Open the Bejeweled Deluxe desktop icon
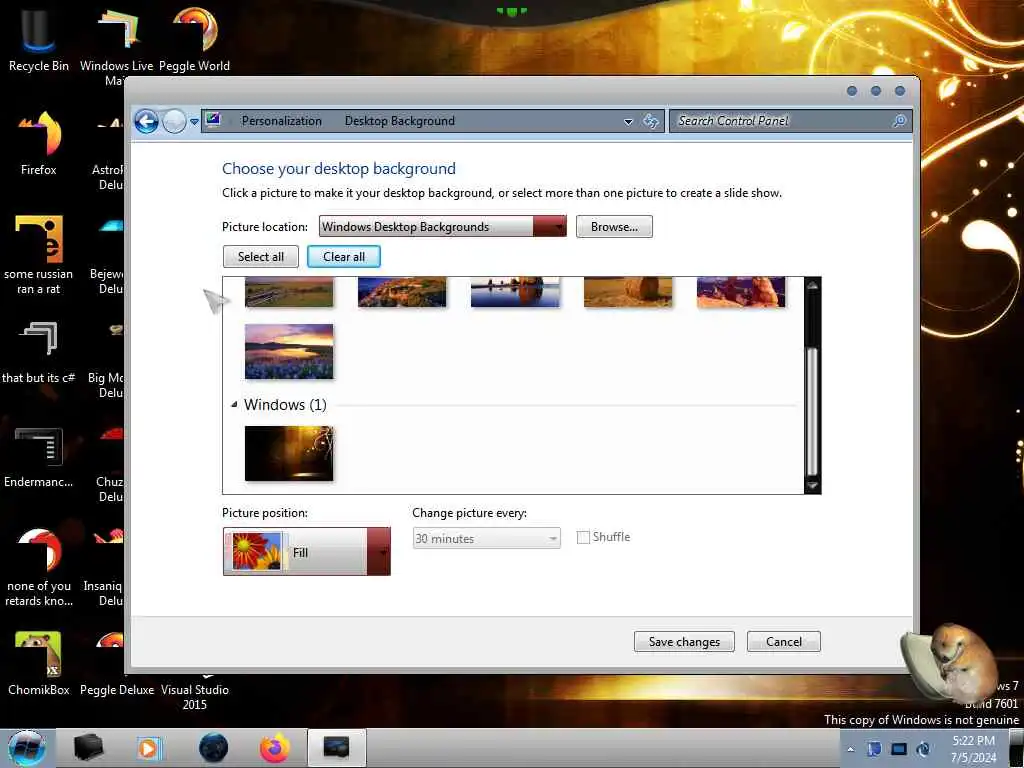This screenshot has height=768, width=1024. pyautogui.click(x=108, y=255)
